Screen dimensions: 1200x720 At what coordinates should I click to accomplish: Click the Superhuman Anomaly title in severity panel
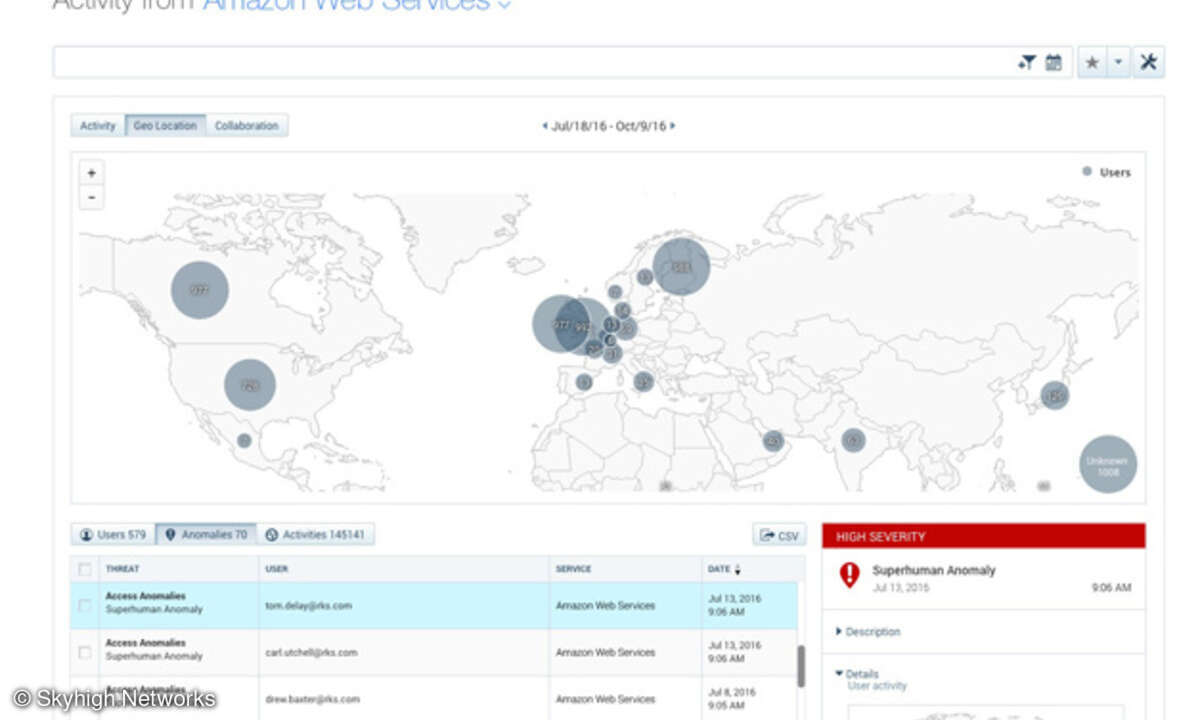[x=934, y=571]
